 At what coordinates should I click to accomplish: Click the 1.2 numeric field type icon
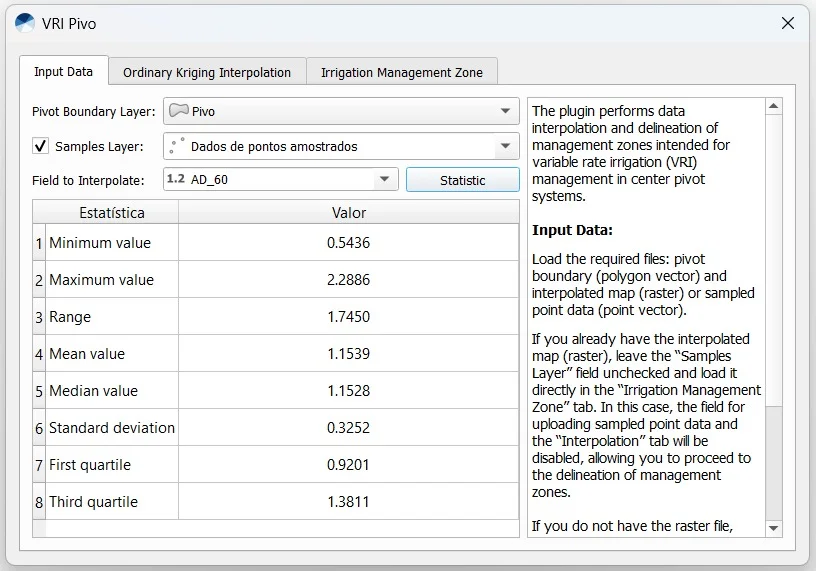coord(176,179)
